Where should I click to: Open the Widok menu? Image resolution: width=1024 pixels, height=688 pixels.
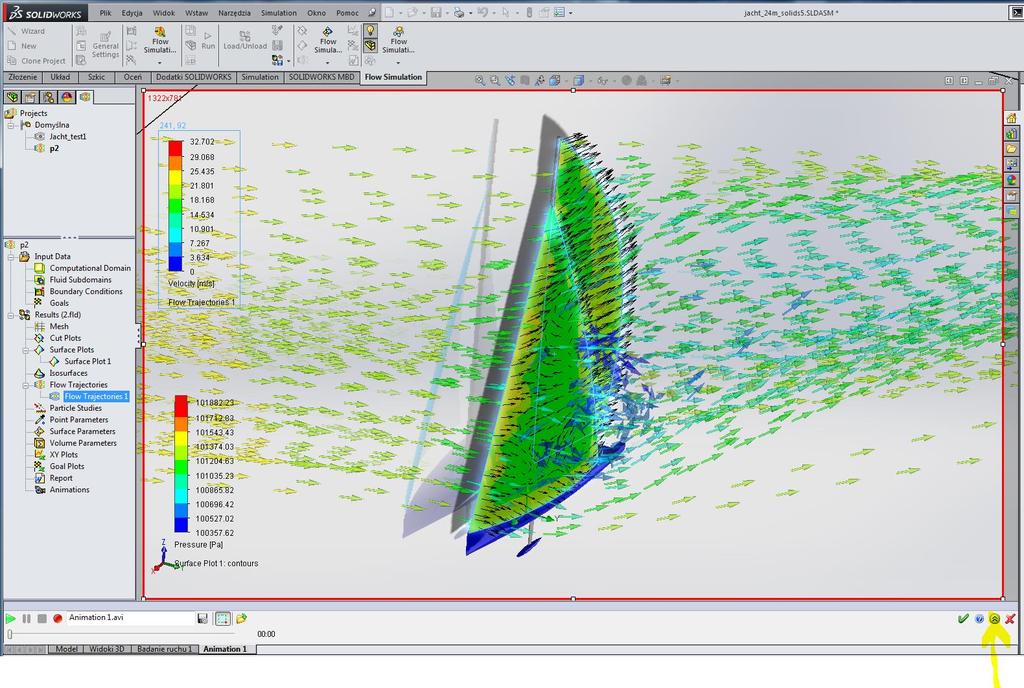point(164,13)
